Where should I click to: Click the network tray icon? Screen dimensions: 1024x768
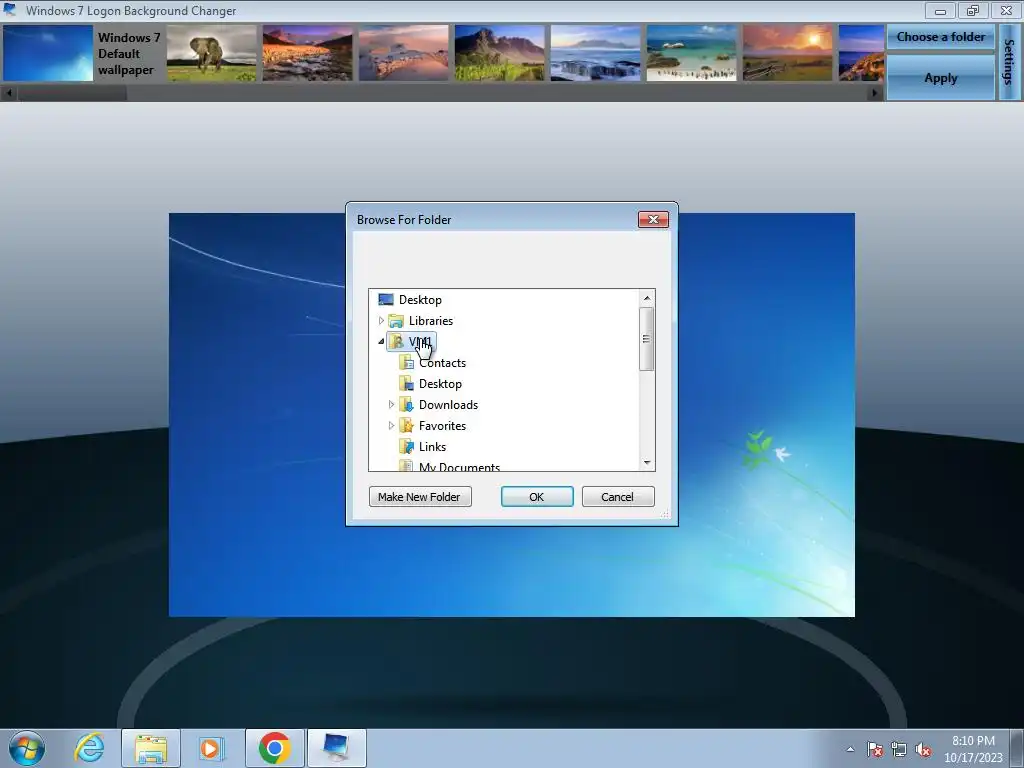899,749
